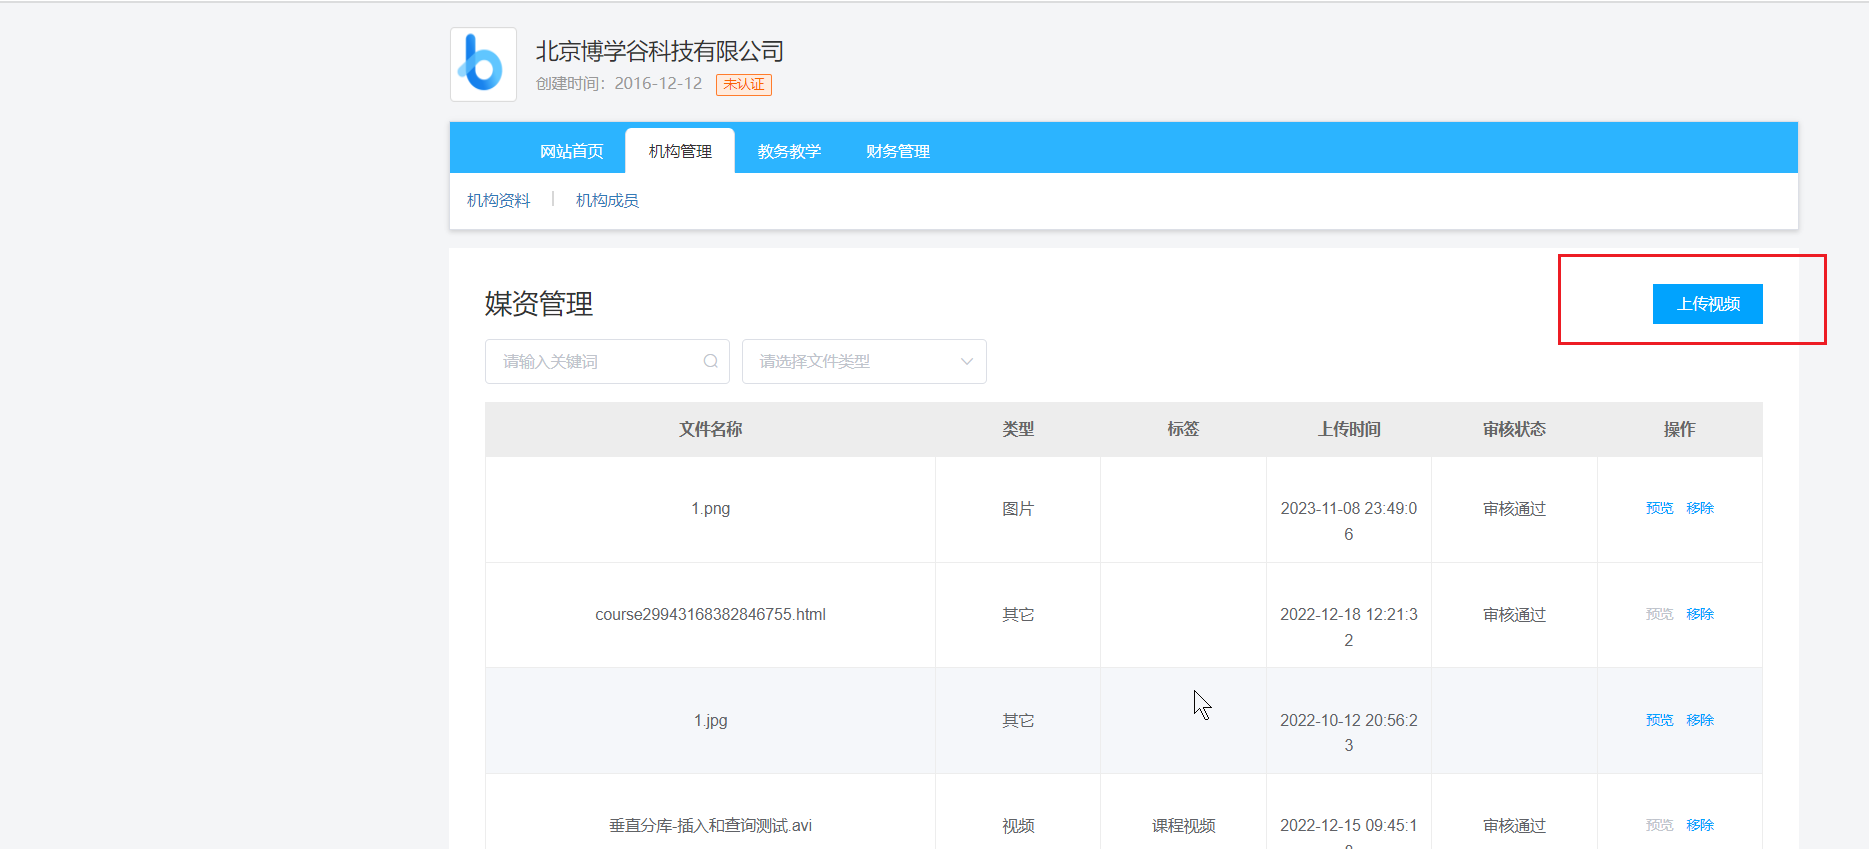Click the 未认证 badge

pyautogui.click(x=744, y=84)
